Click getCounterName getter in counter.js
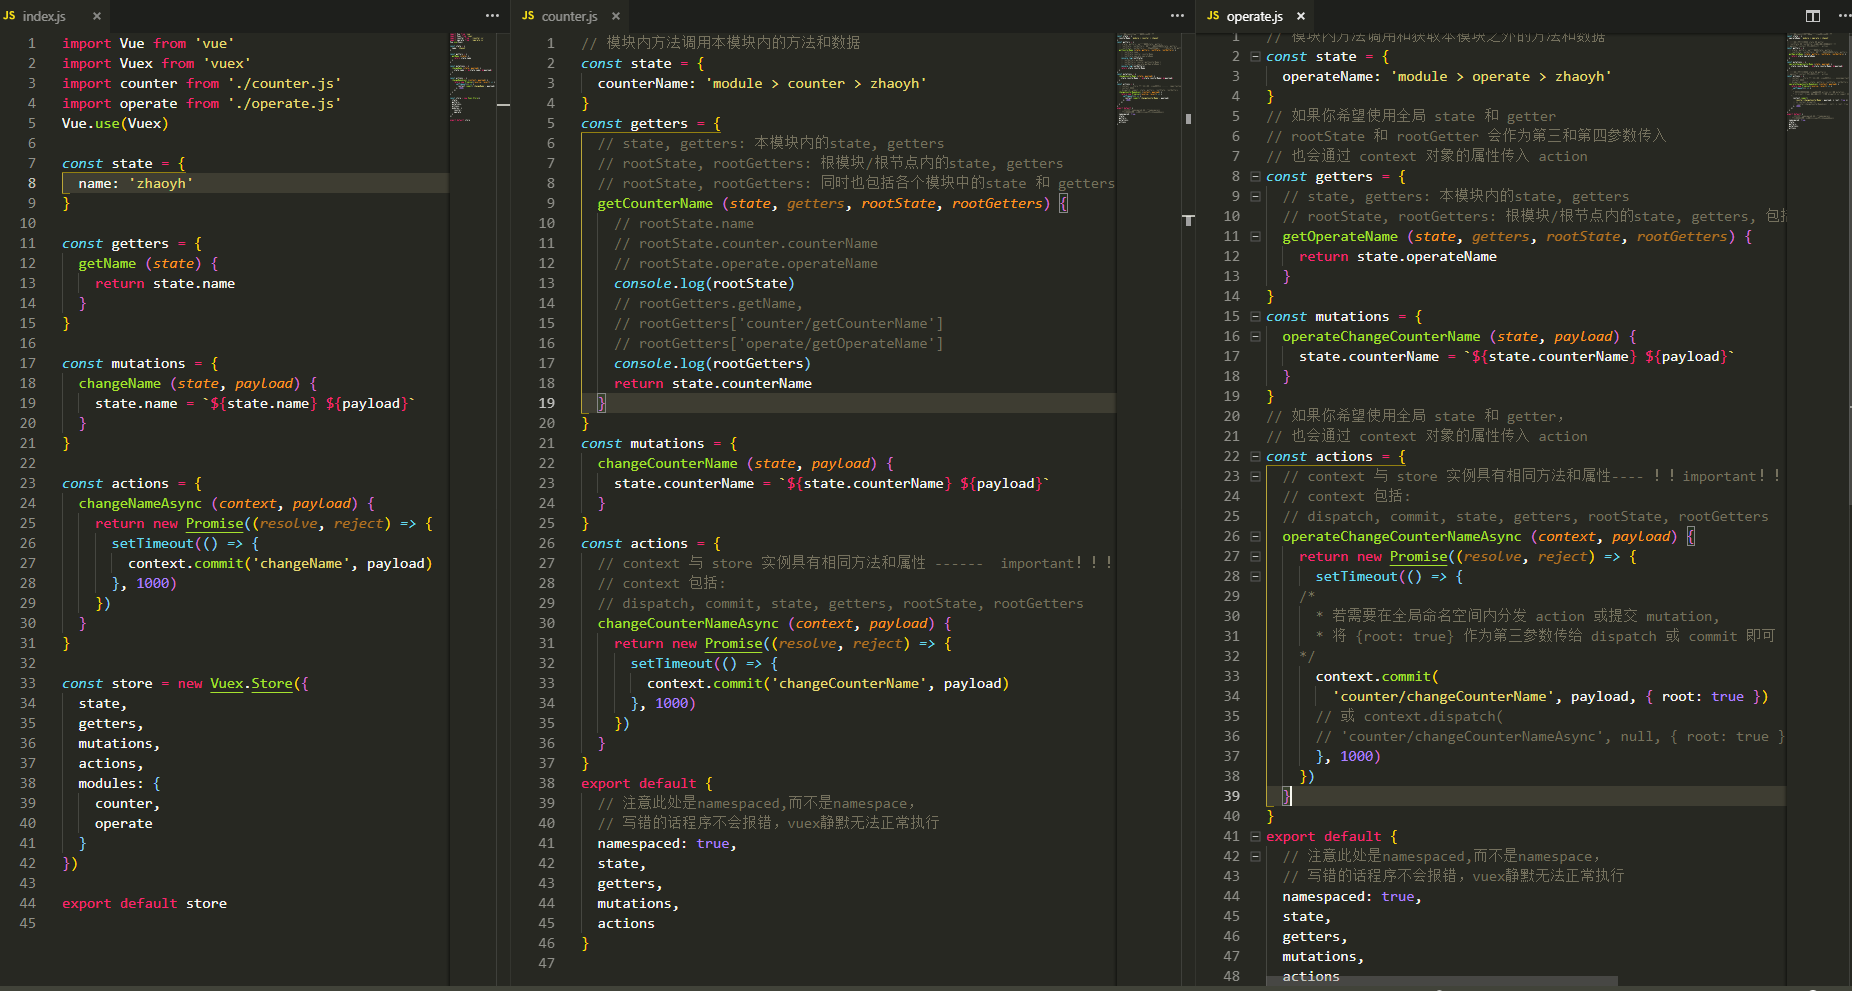This screenshot has width=1852, height=991. pyautogui.click(x=655, y=203)
